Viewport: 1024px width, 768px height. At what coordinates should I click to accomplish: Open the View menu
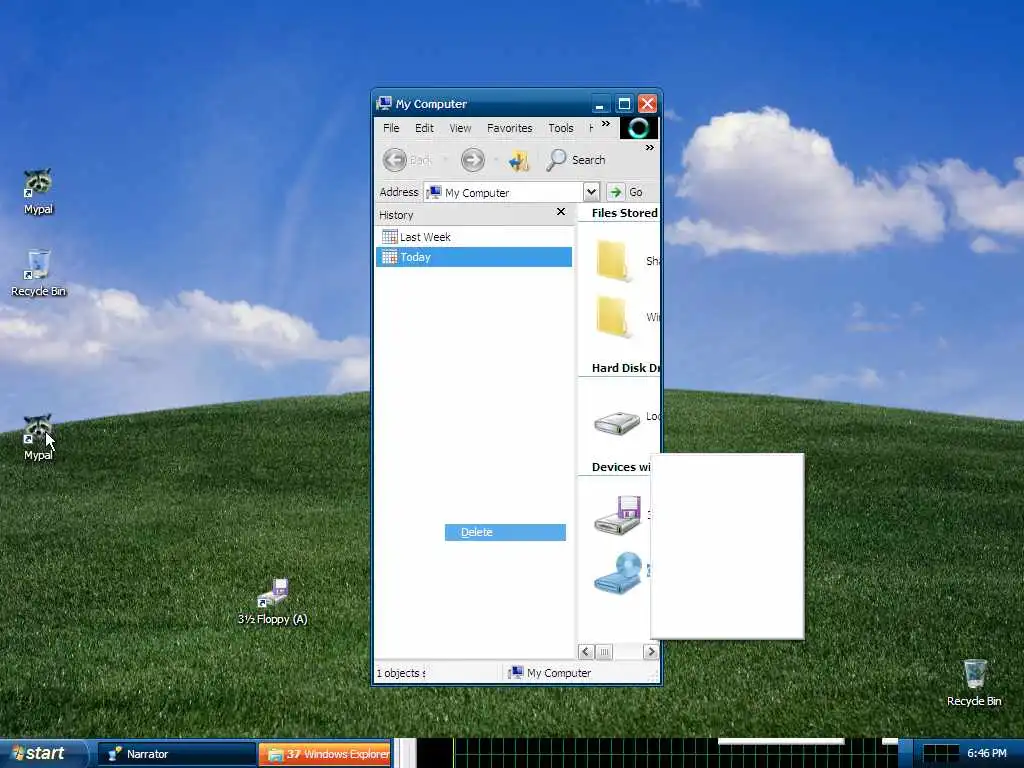[460, 128]
